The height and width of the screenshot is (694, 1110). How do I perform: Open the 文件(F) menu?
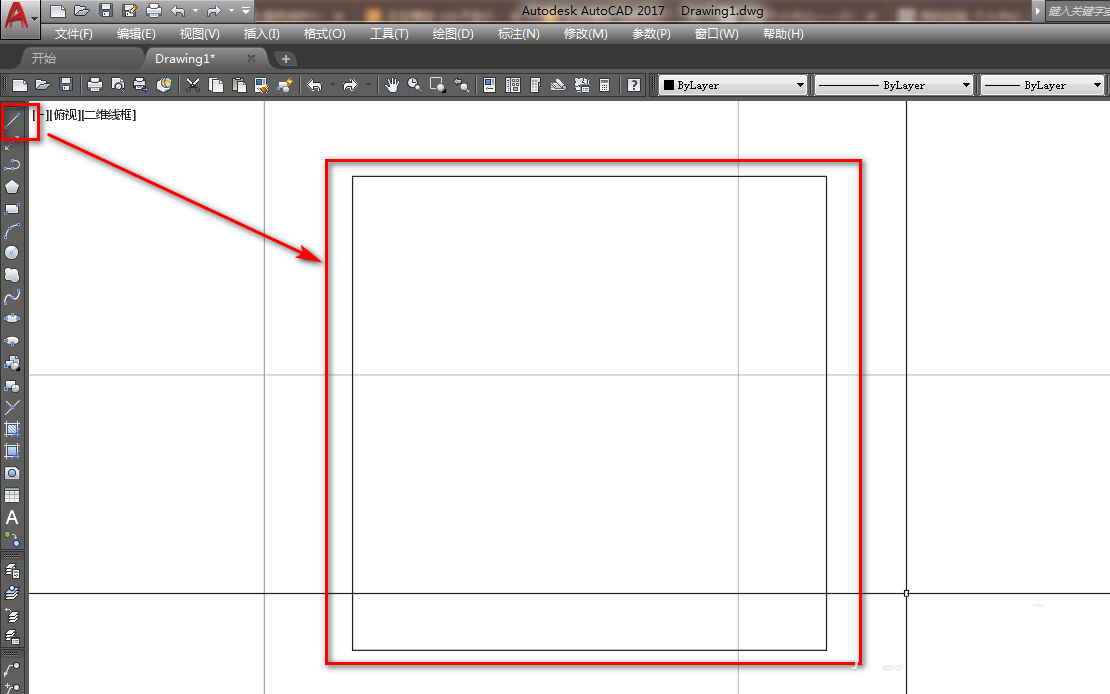coord(74,34)
